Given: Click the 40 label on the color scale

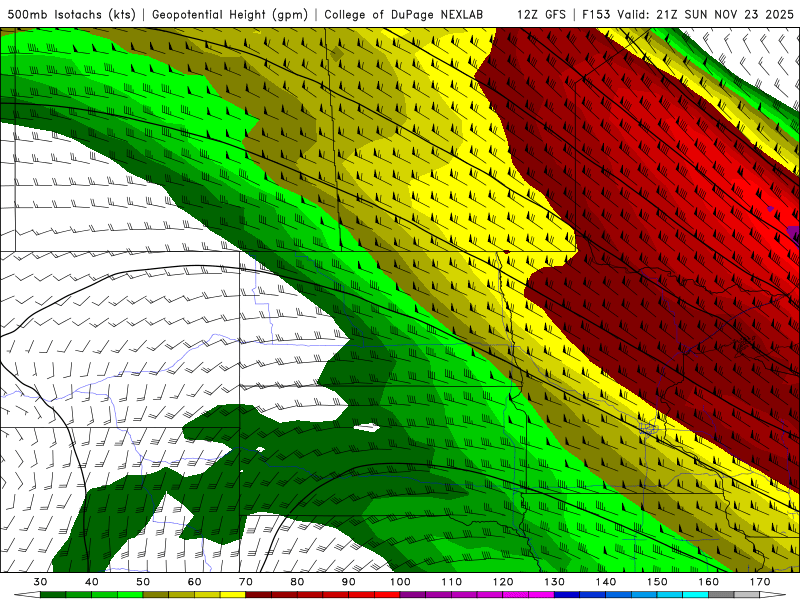Looking at the screenshot, I should click(x=92, y=582).
